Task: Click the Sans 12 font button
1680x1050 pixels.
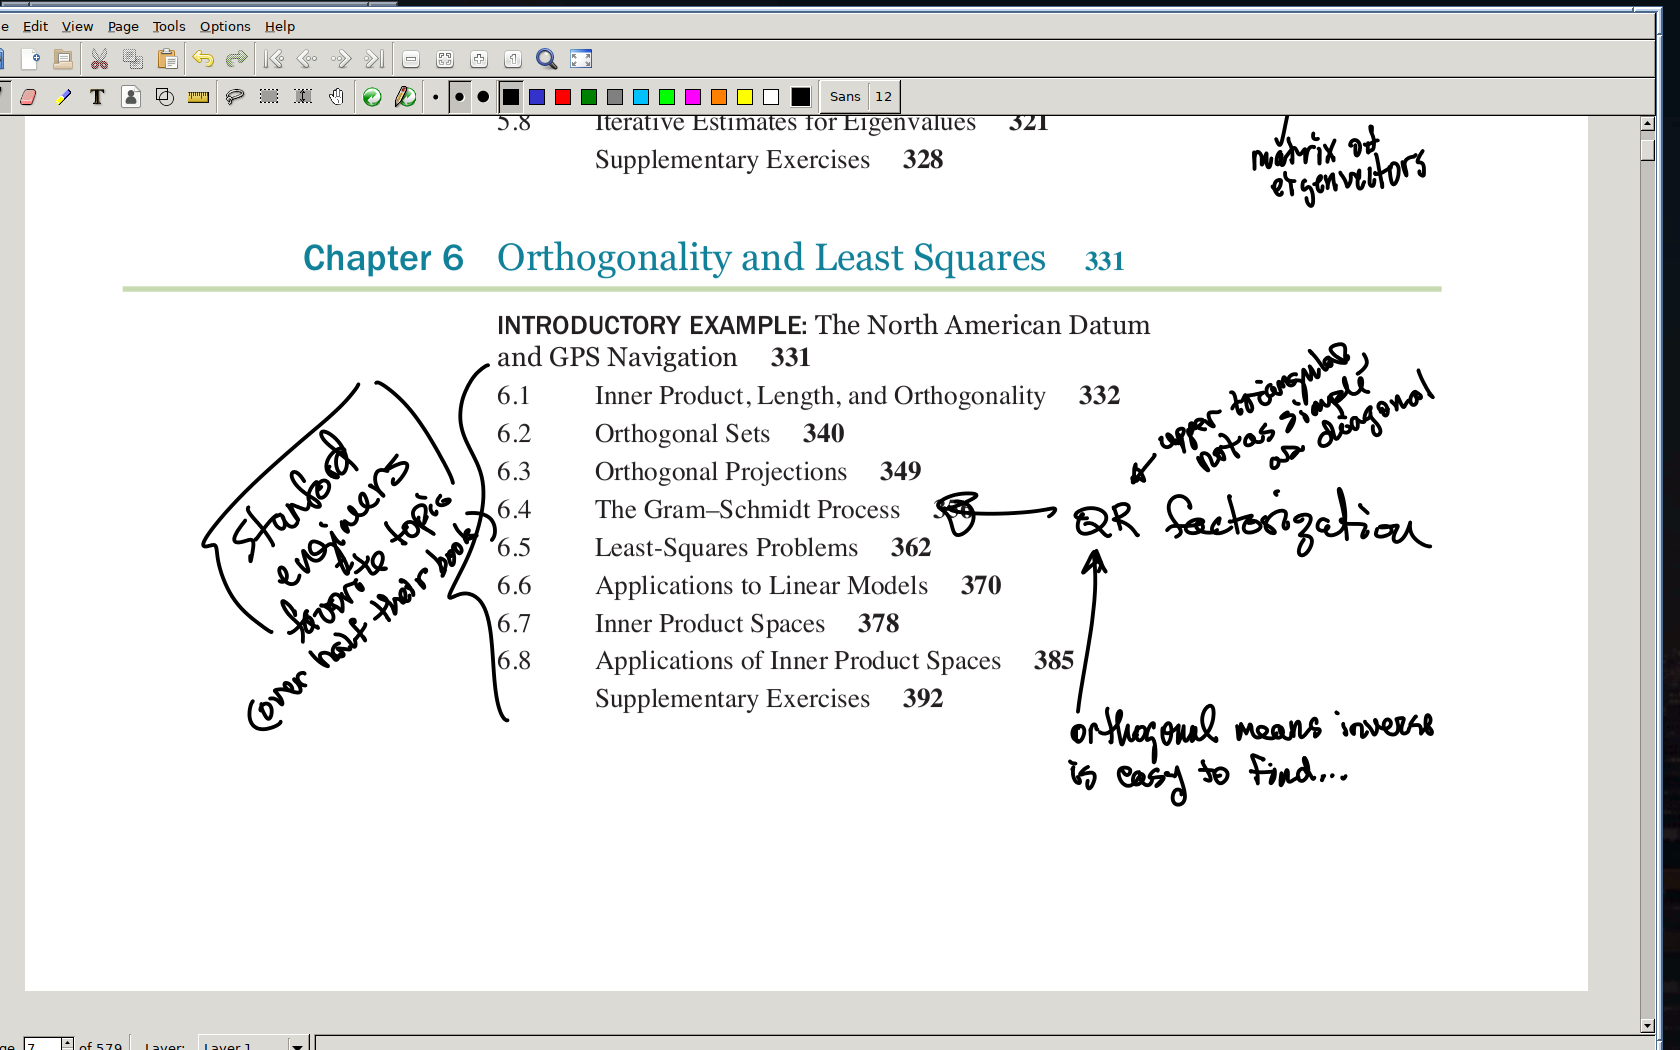Action: pyautogui.click(x=860, y=97)
